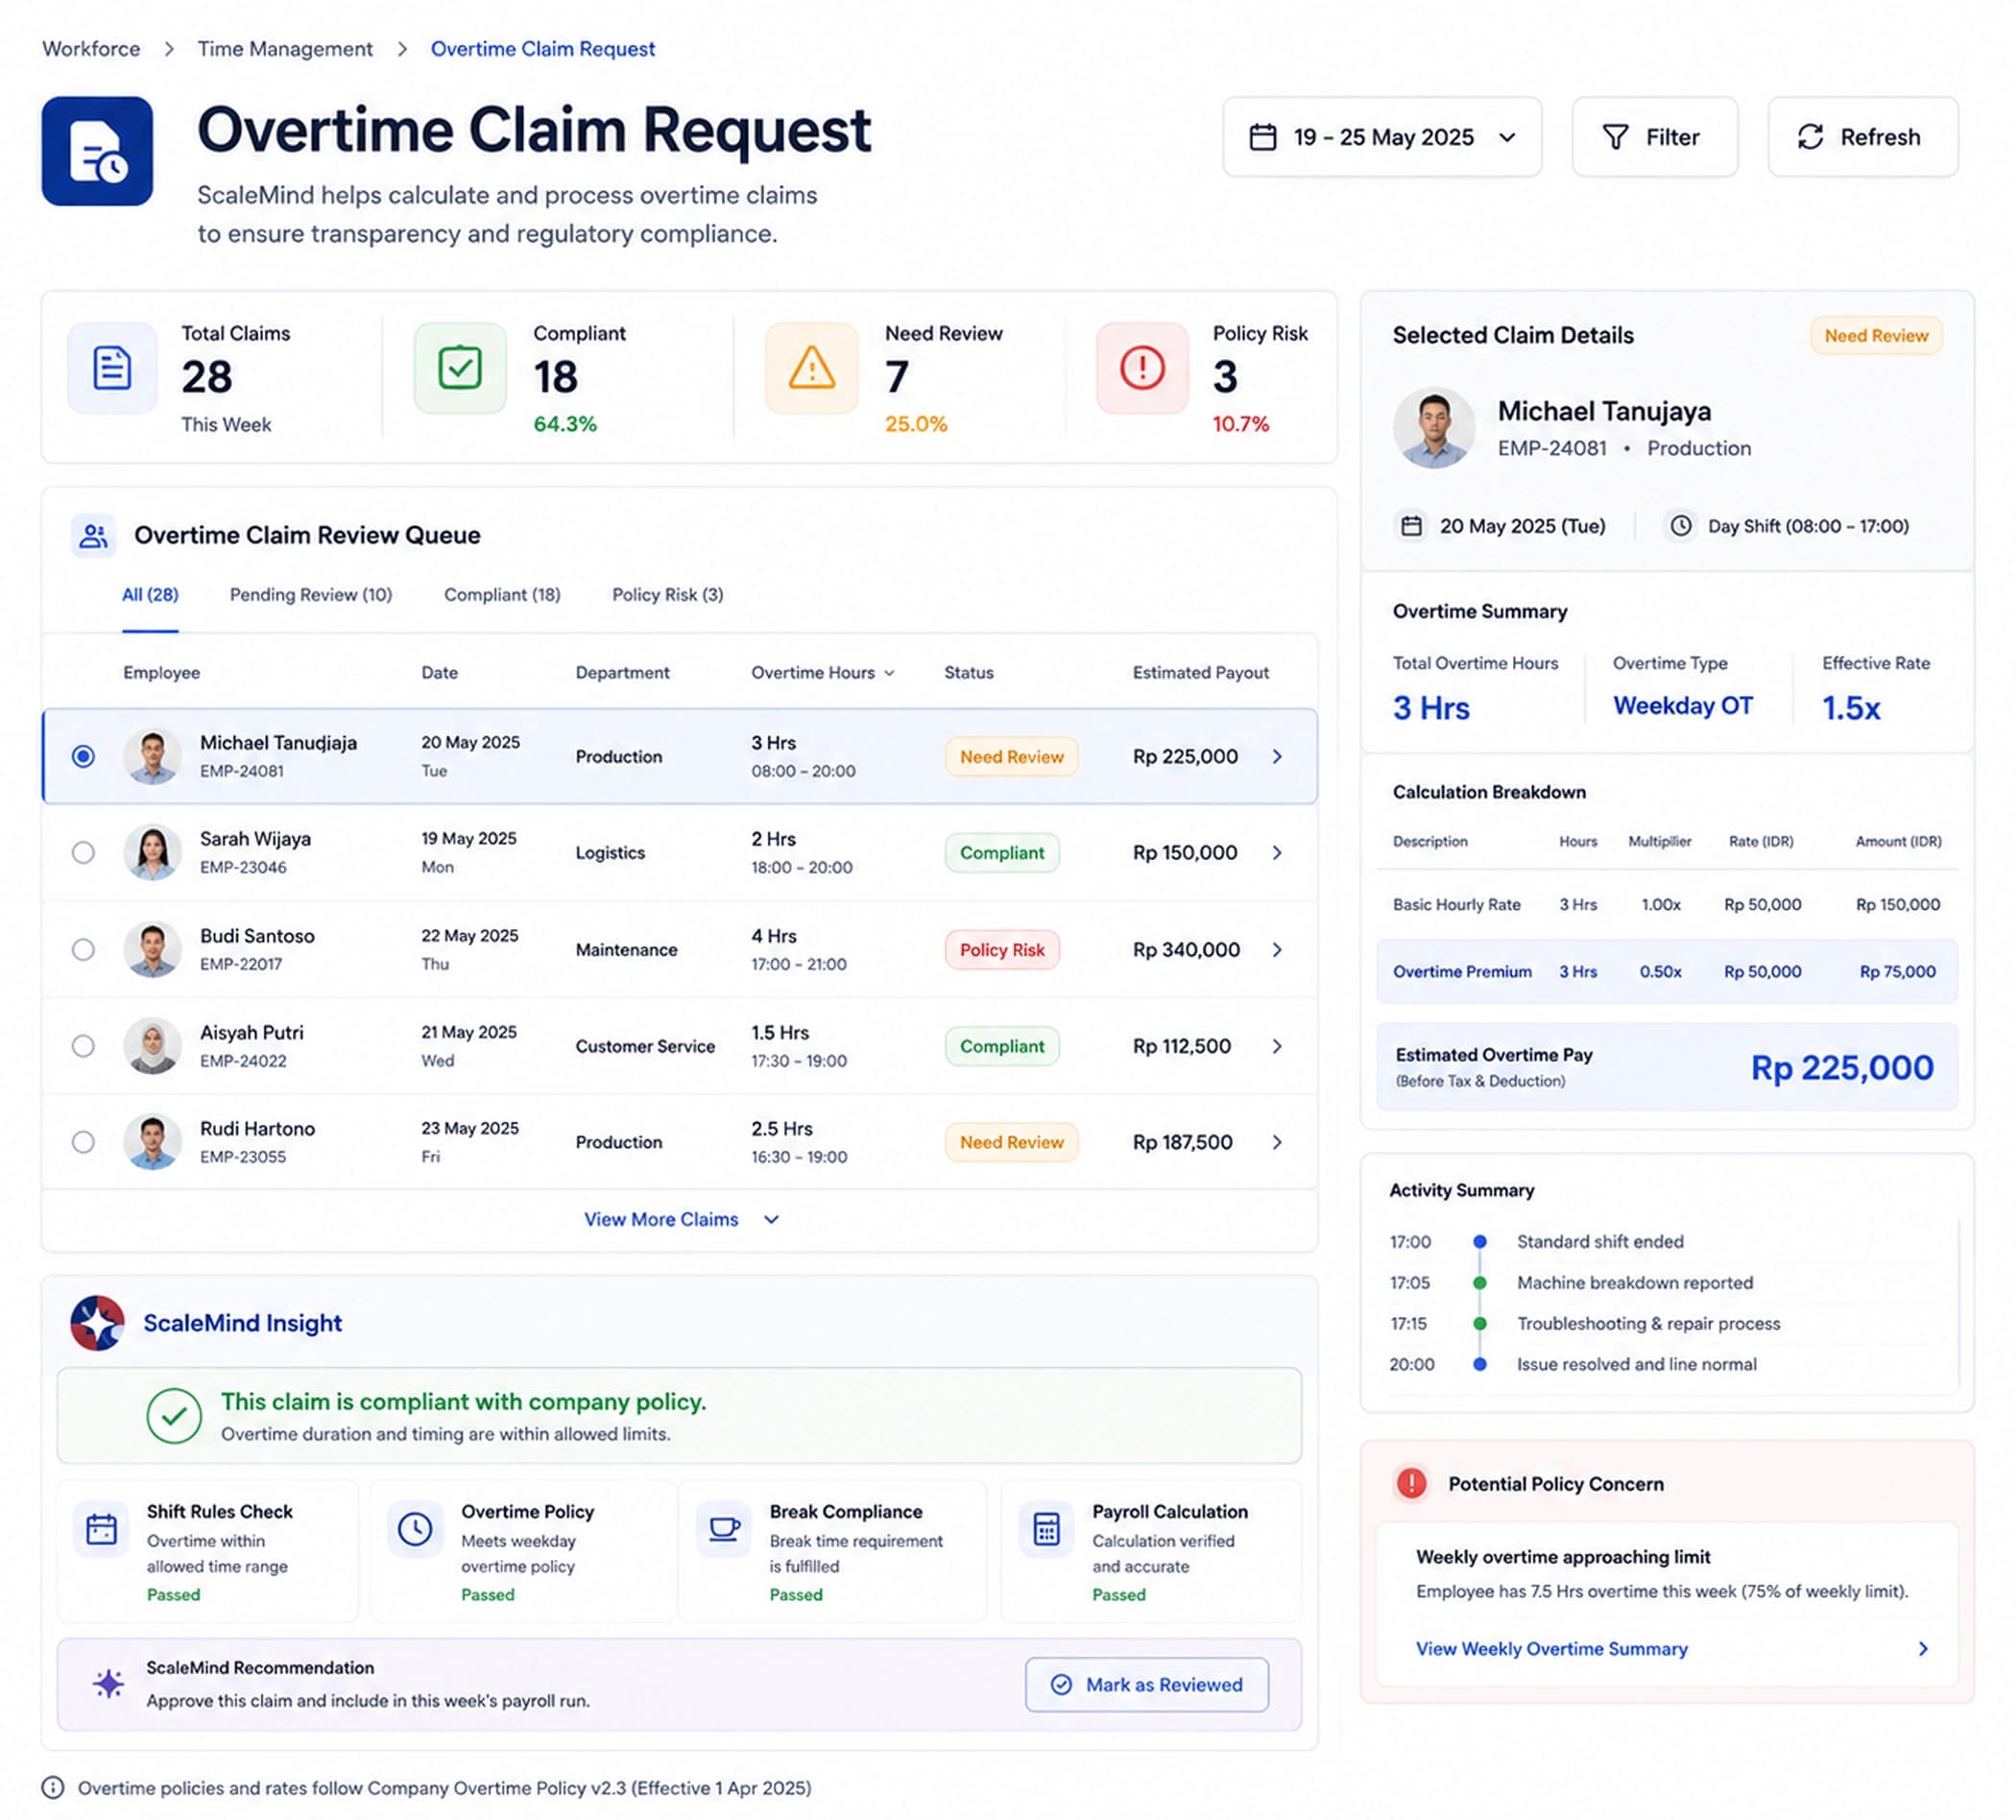Image resolution: width=2016 pixels, height=1820 pixels.
Task: Switch to the All (28) tab
Action: (x=150, y=595)
